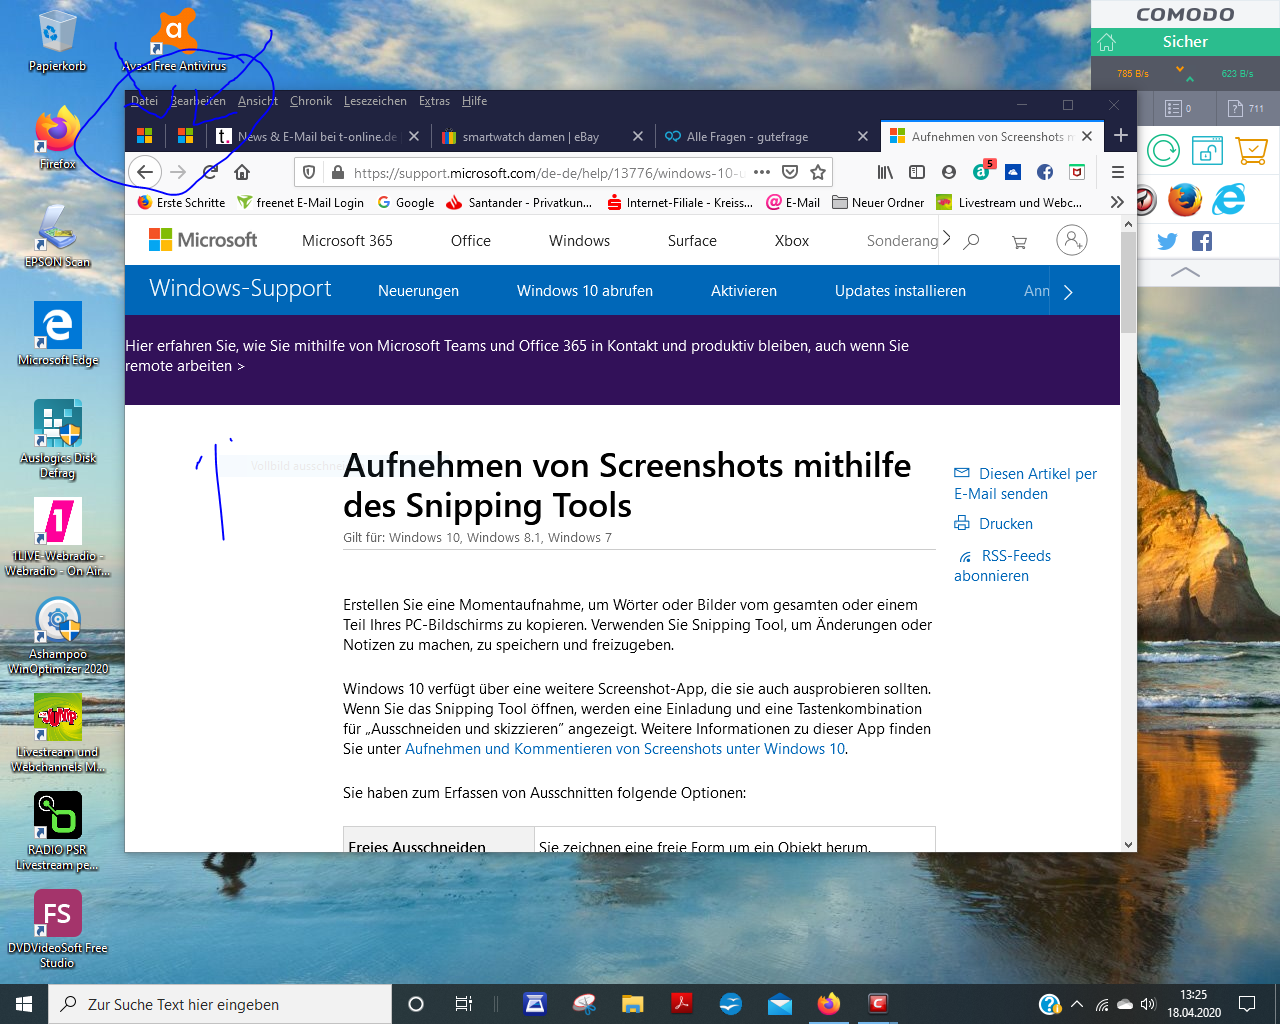
Task: Click the Firefox address bar URL
Action: pos(547,172)
